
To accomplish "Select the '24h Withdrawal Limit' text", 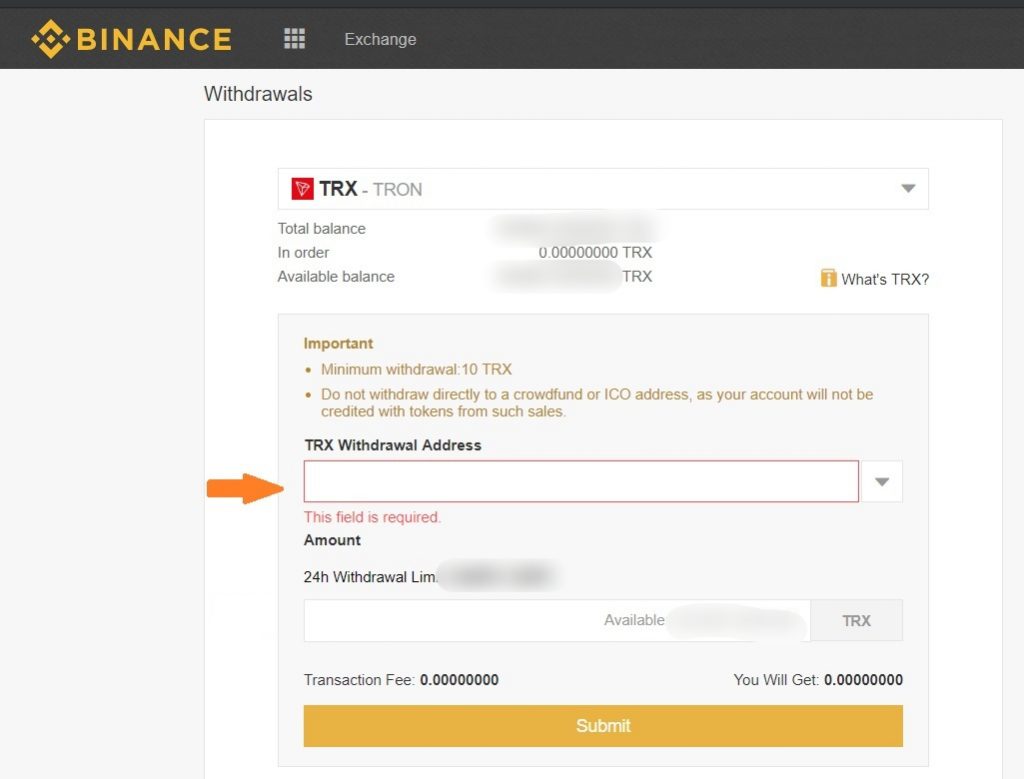I will pyautogui.click(x=370, y=577).
